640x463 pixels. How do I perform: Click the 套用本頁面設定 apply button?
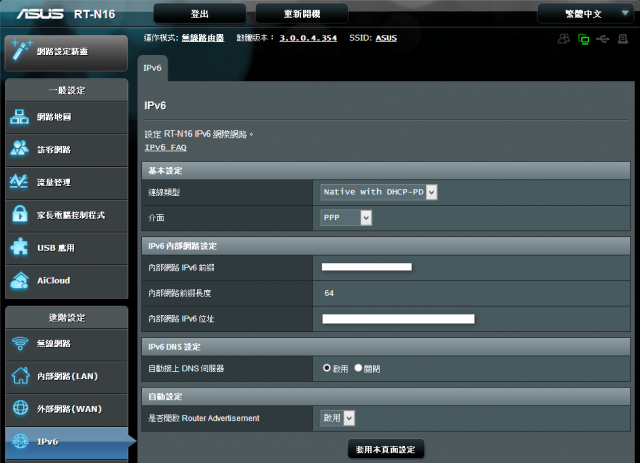[386, 450]
